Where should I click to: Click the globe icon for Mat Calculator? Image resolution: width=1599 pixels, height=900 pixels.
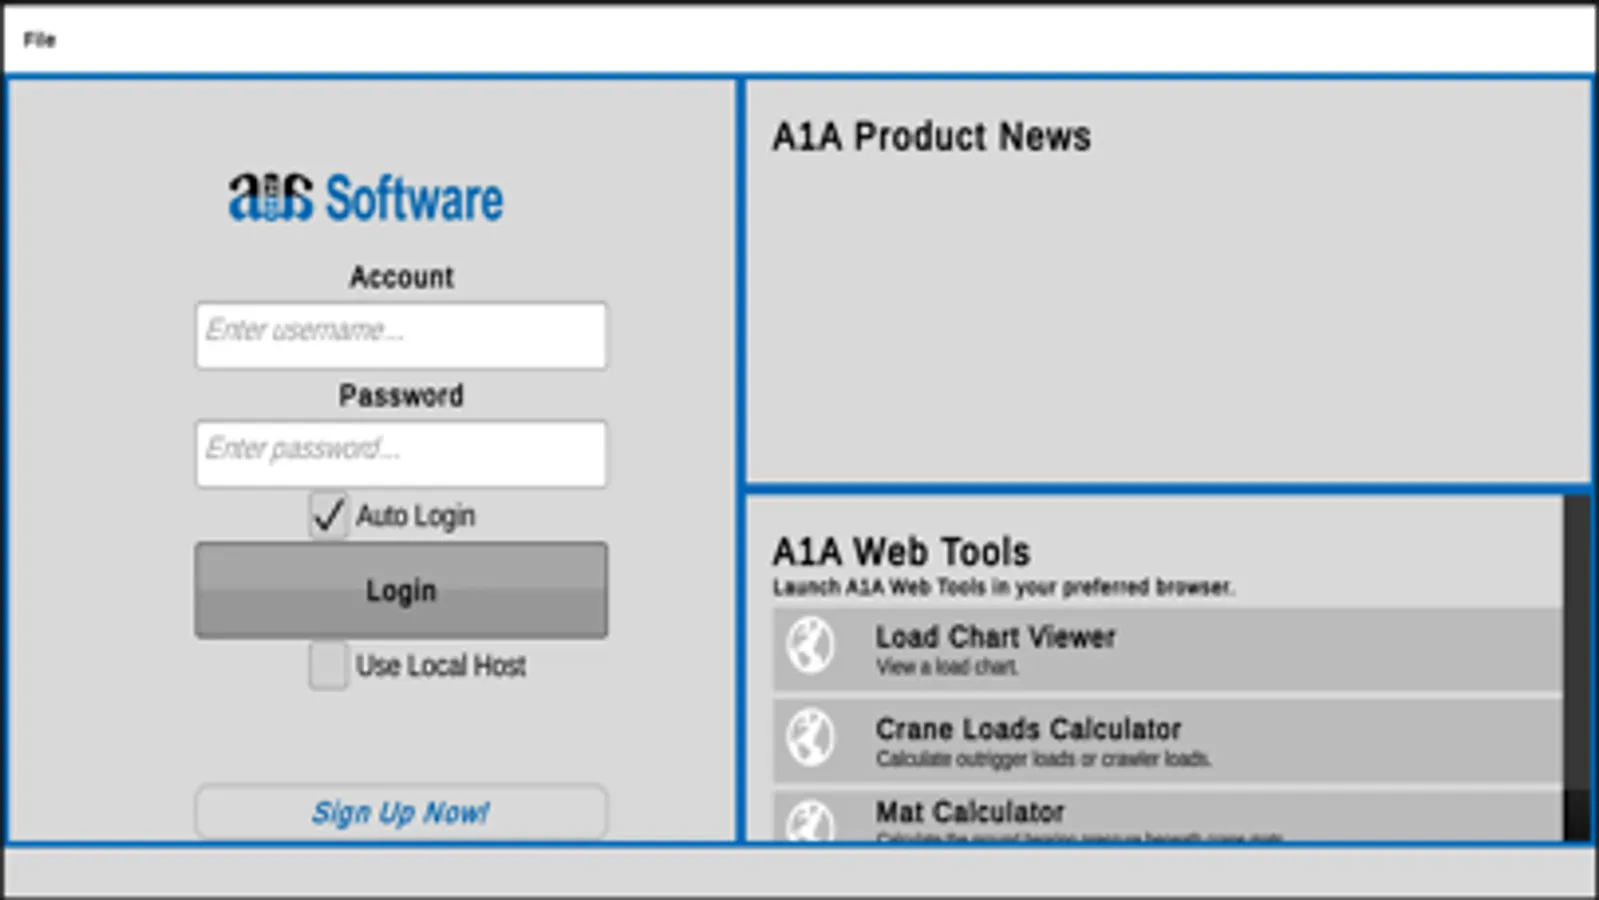810,820
